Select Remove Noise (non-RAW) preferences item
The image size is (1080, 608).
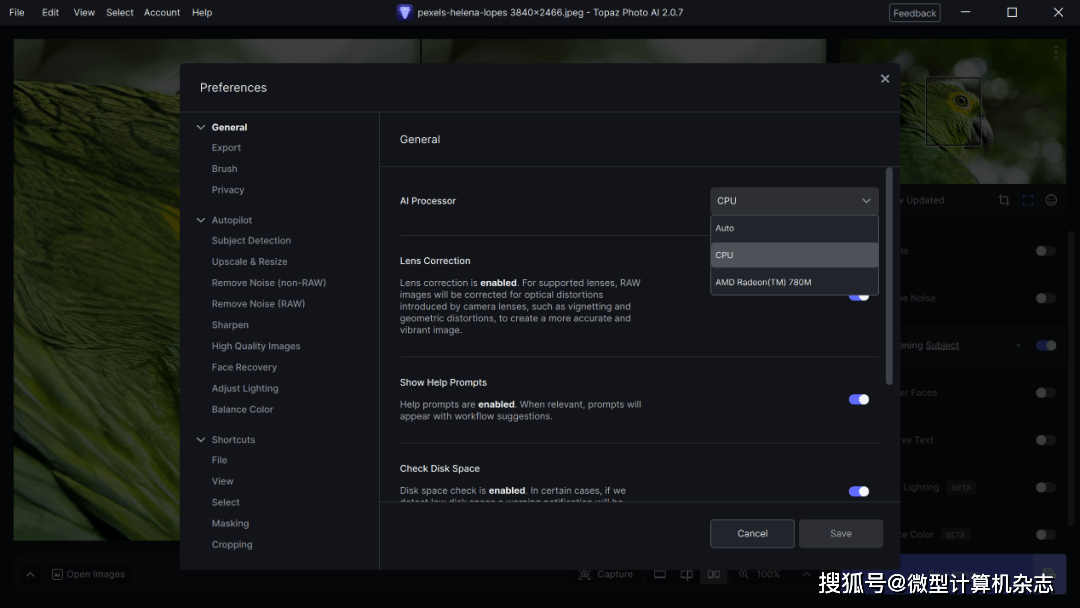click(x=269, y=283)
